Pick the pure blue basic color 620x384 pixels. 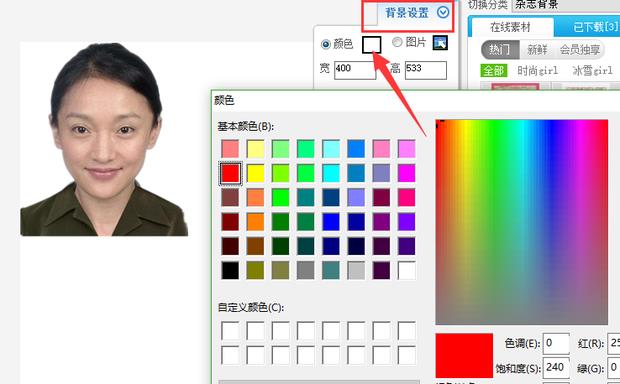click(x=331, y=222)
